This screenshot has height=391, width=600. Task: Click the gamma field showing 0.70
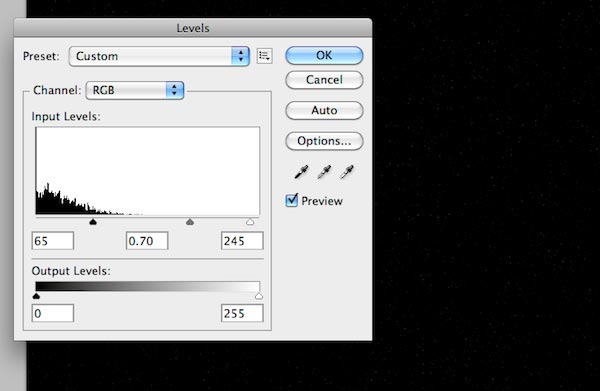click(147, 241)
